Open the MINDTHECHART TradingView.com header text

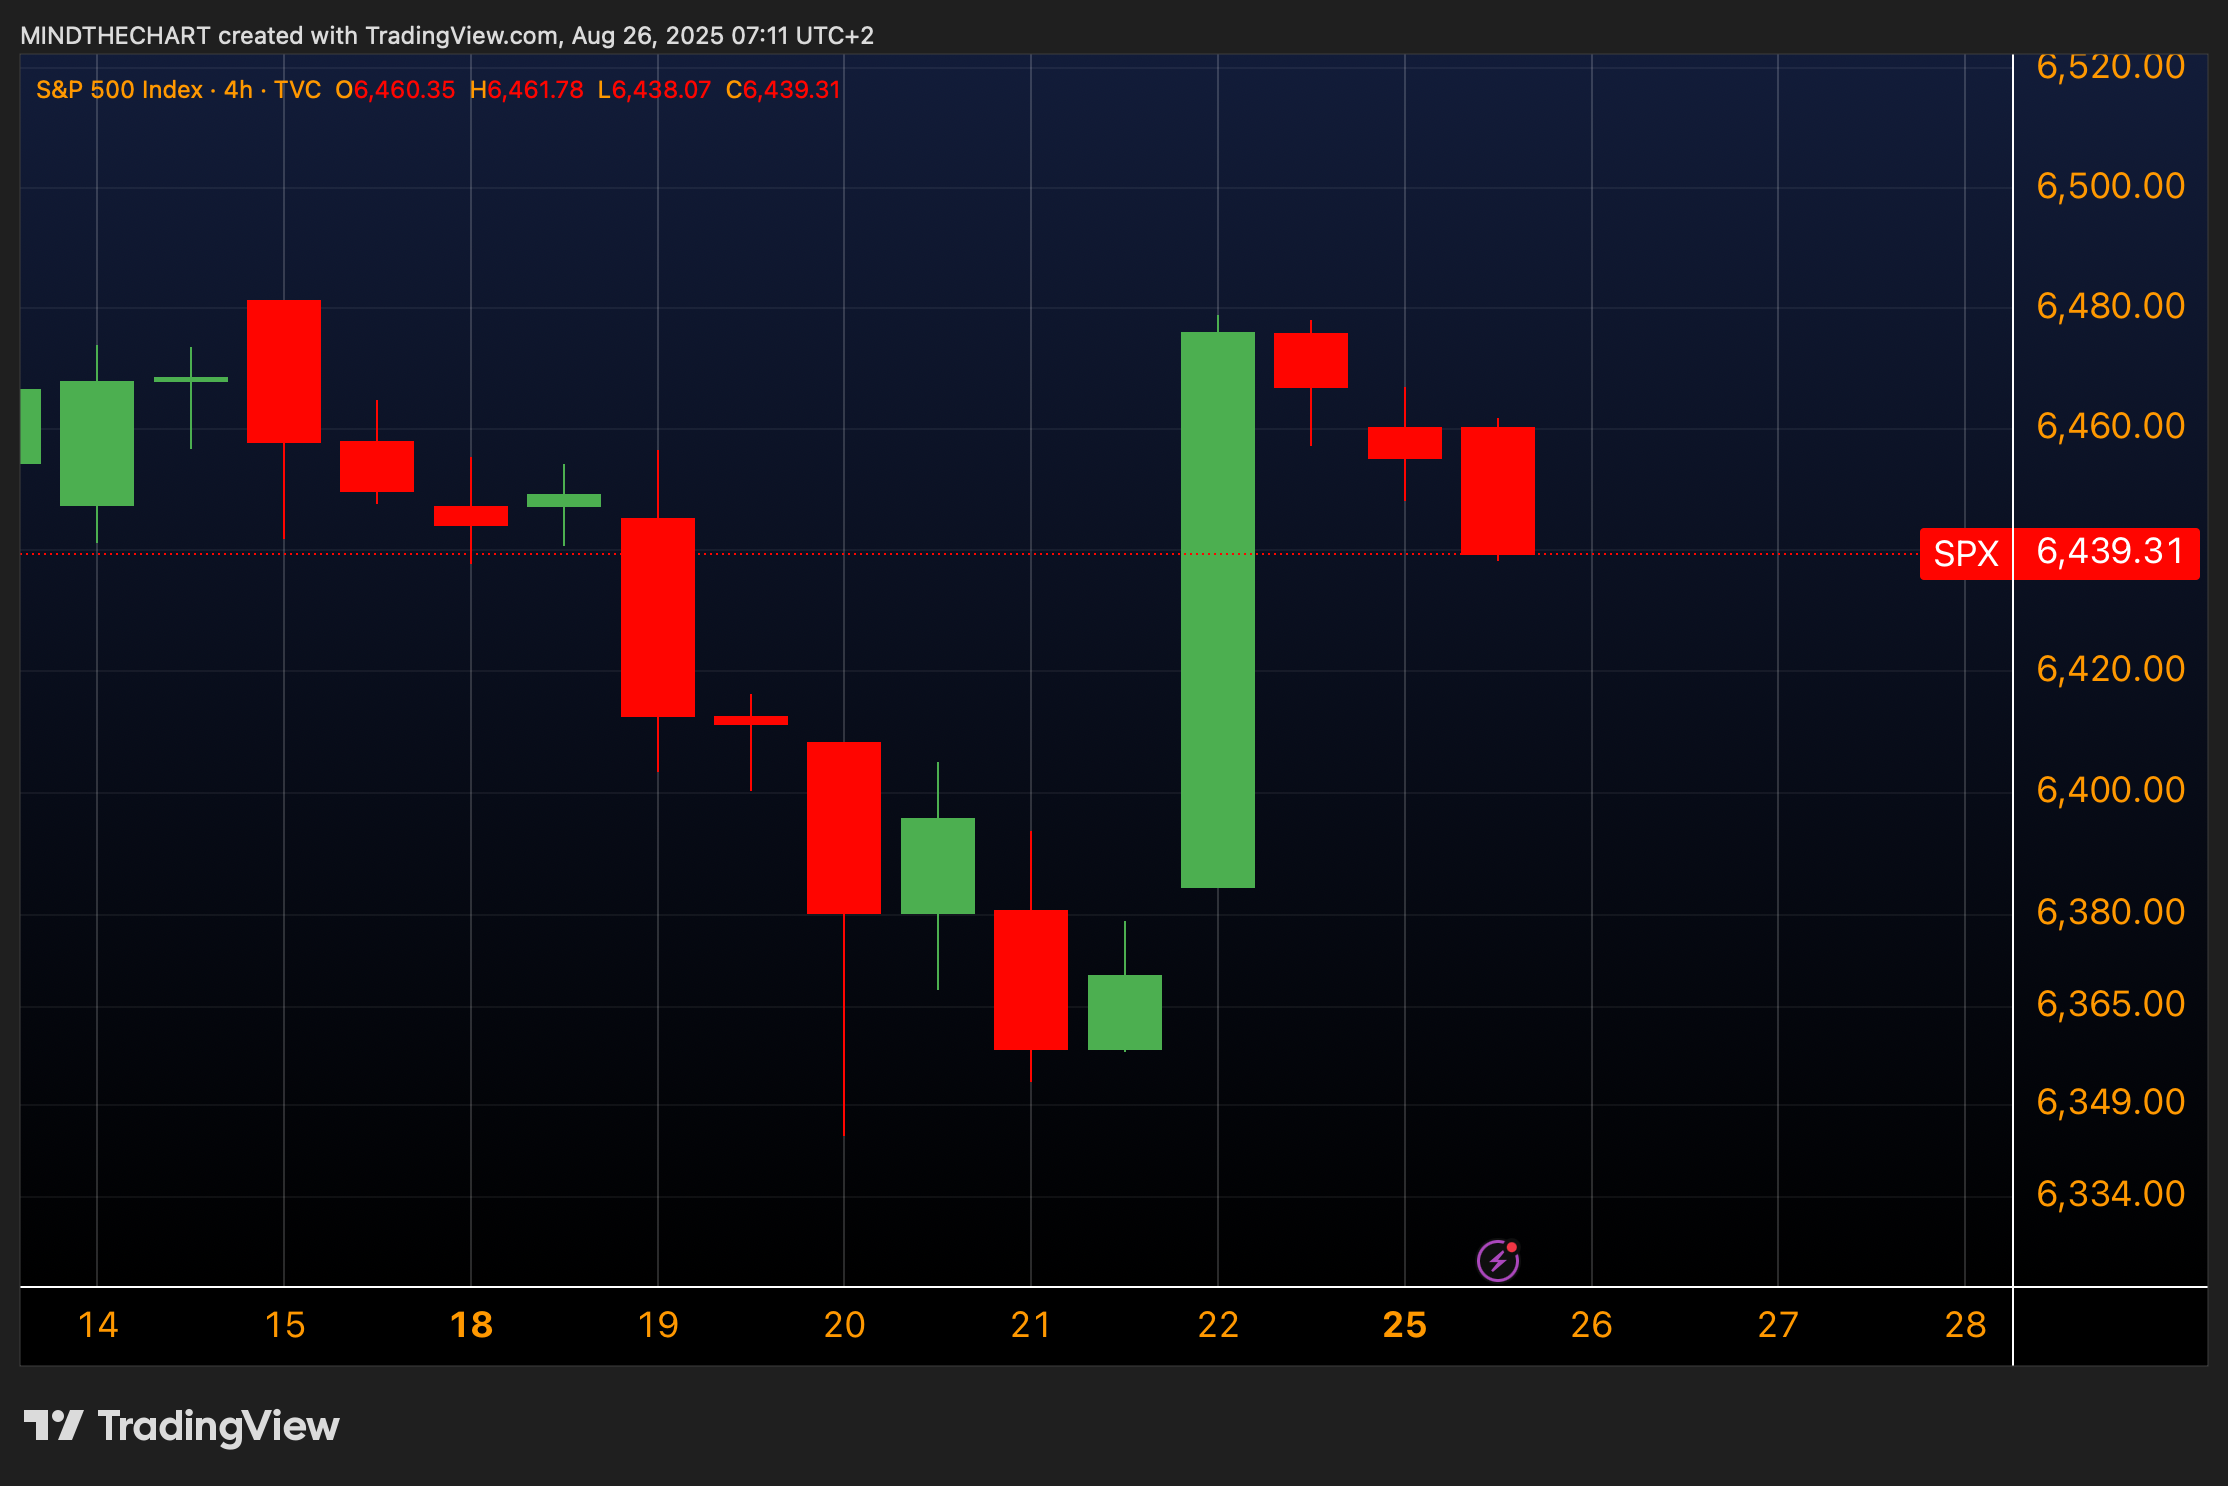click(446, 36)
